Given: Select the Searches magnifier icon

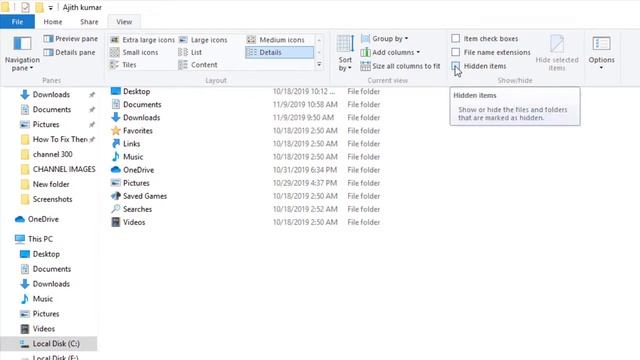Looking at the screenshot, I should coord(116,209).
